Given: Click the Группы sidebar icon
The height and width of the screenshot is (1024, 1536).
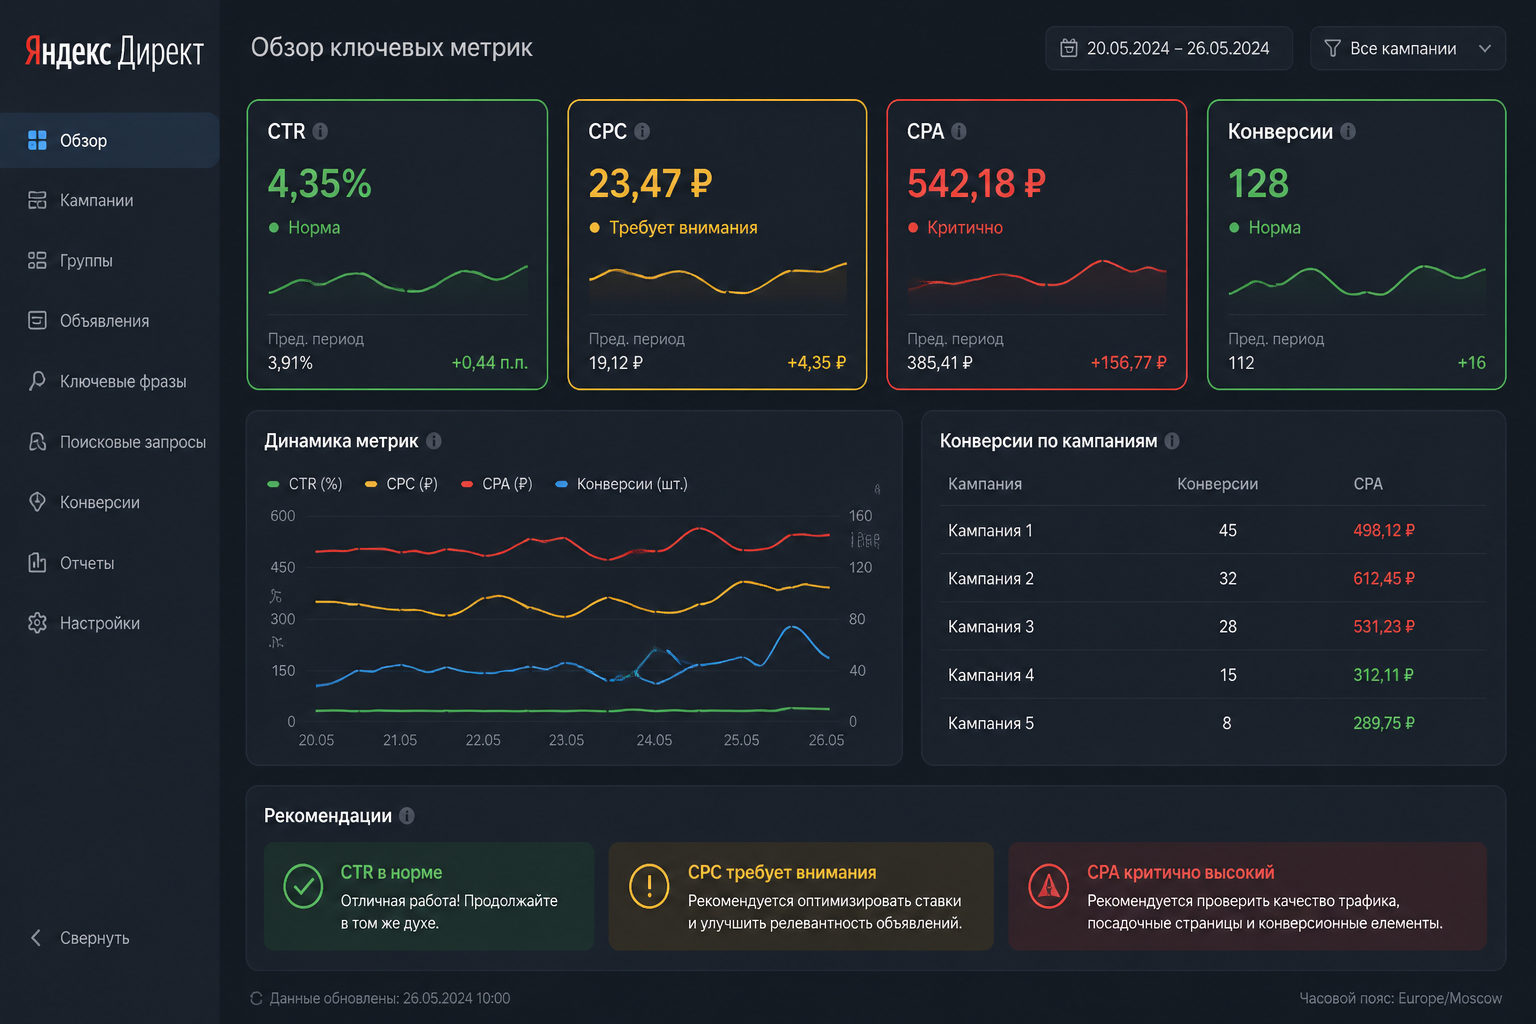Looking at the screenshot, I should pyautogui.click(x=37, y=260).
